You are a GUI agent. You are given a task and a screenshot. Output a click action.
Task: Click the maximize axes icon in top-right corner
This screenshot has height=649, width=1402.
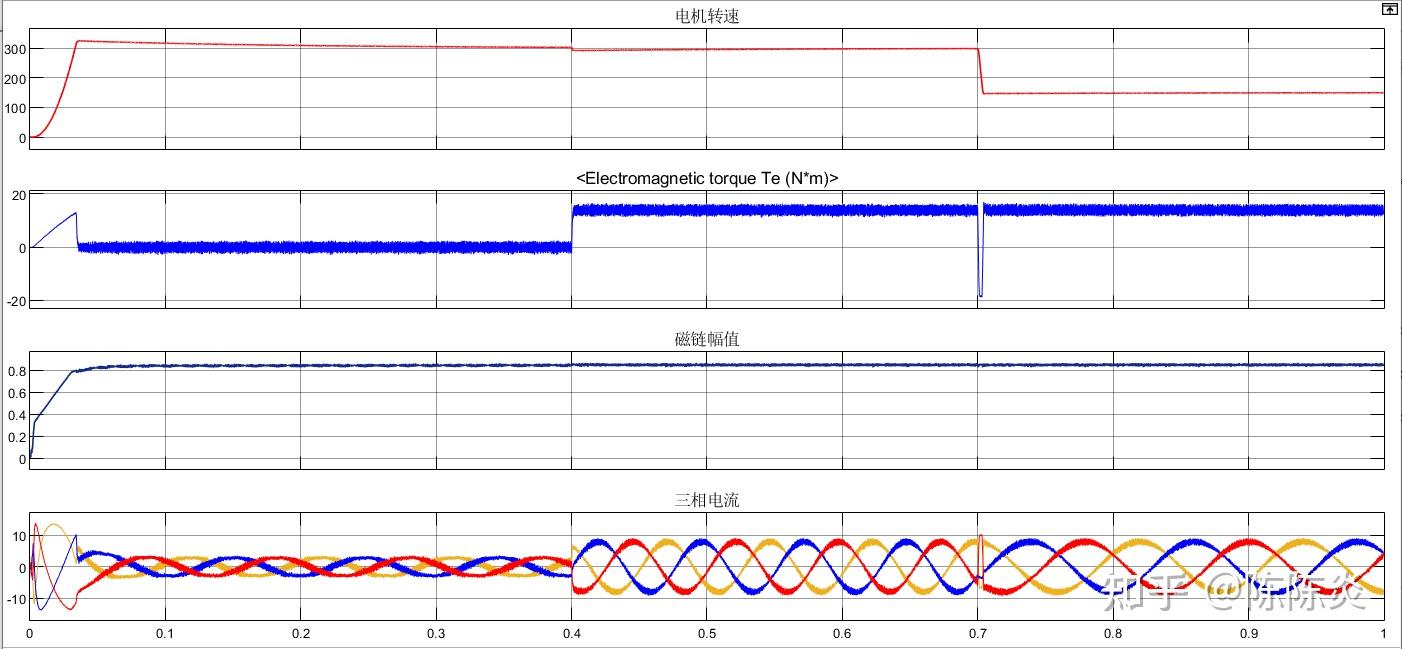point(1389,8)
